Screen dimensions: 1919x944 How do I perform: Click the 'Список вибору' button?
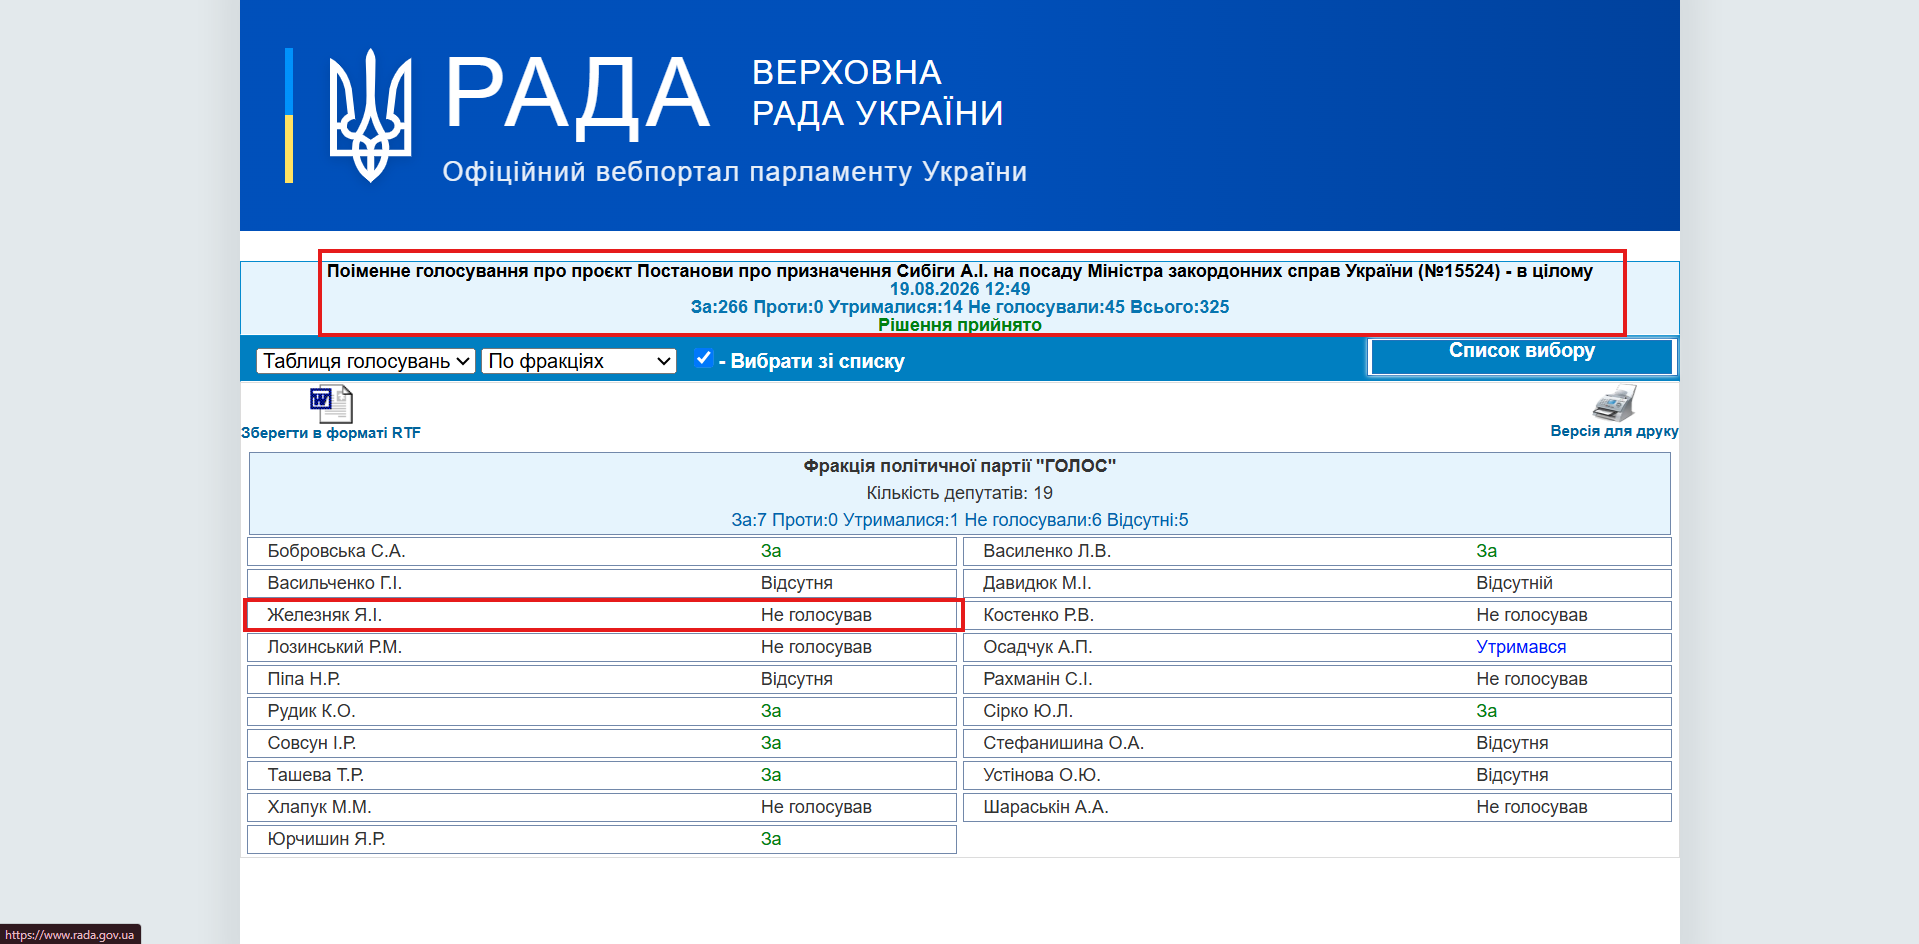1521,356
